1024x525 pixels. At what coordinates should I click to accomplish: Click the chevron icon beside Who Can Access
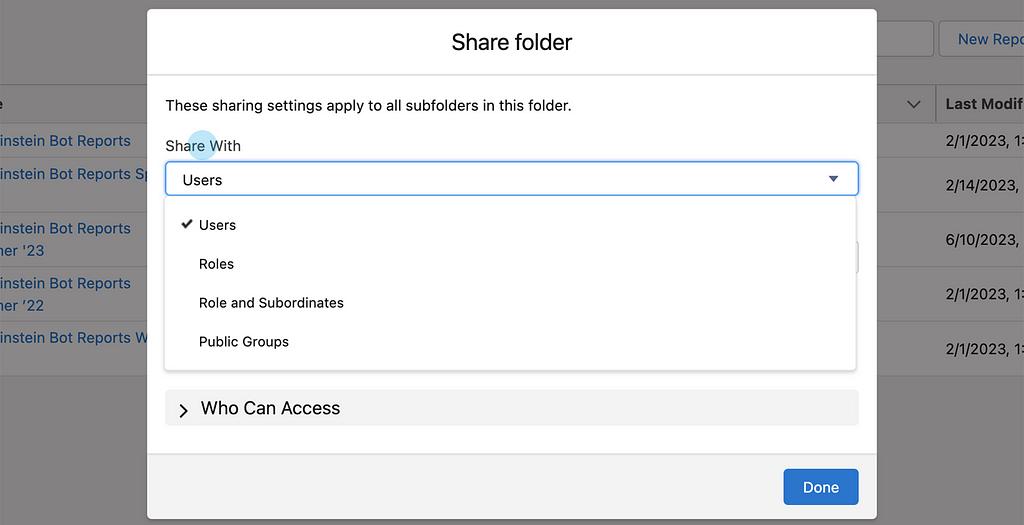click(x=183, y=410)
